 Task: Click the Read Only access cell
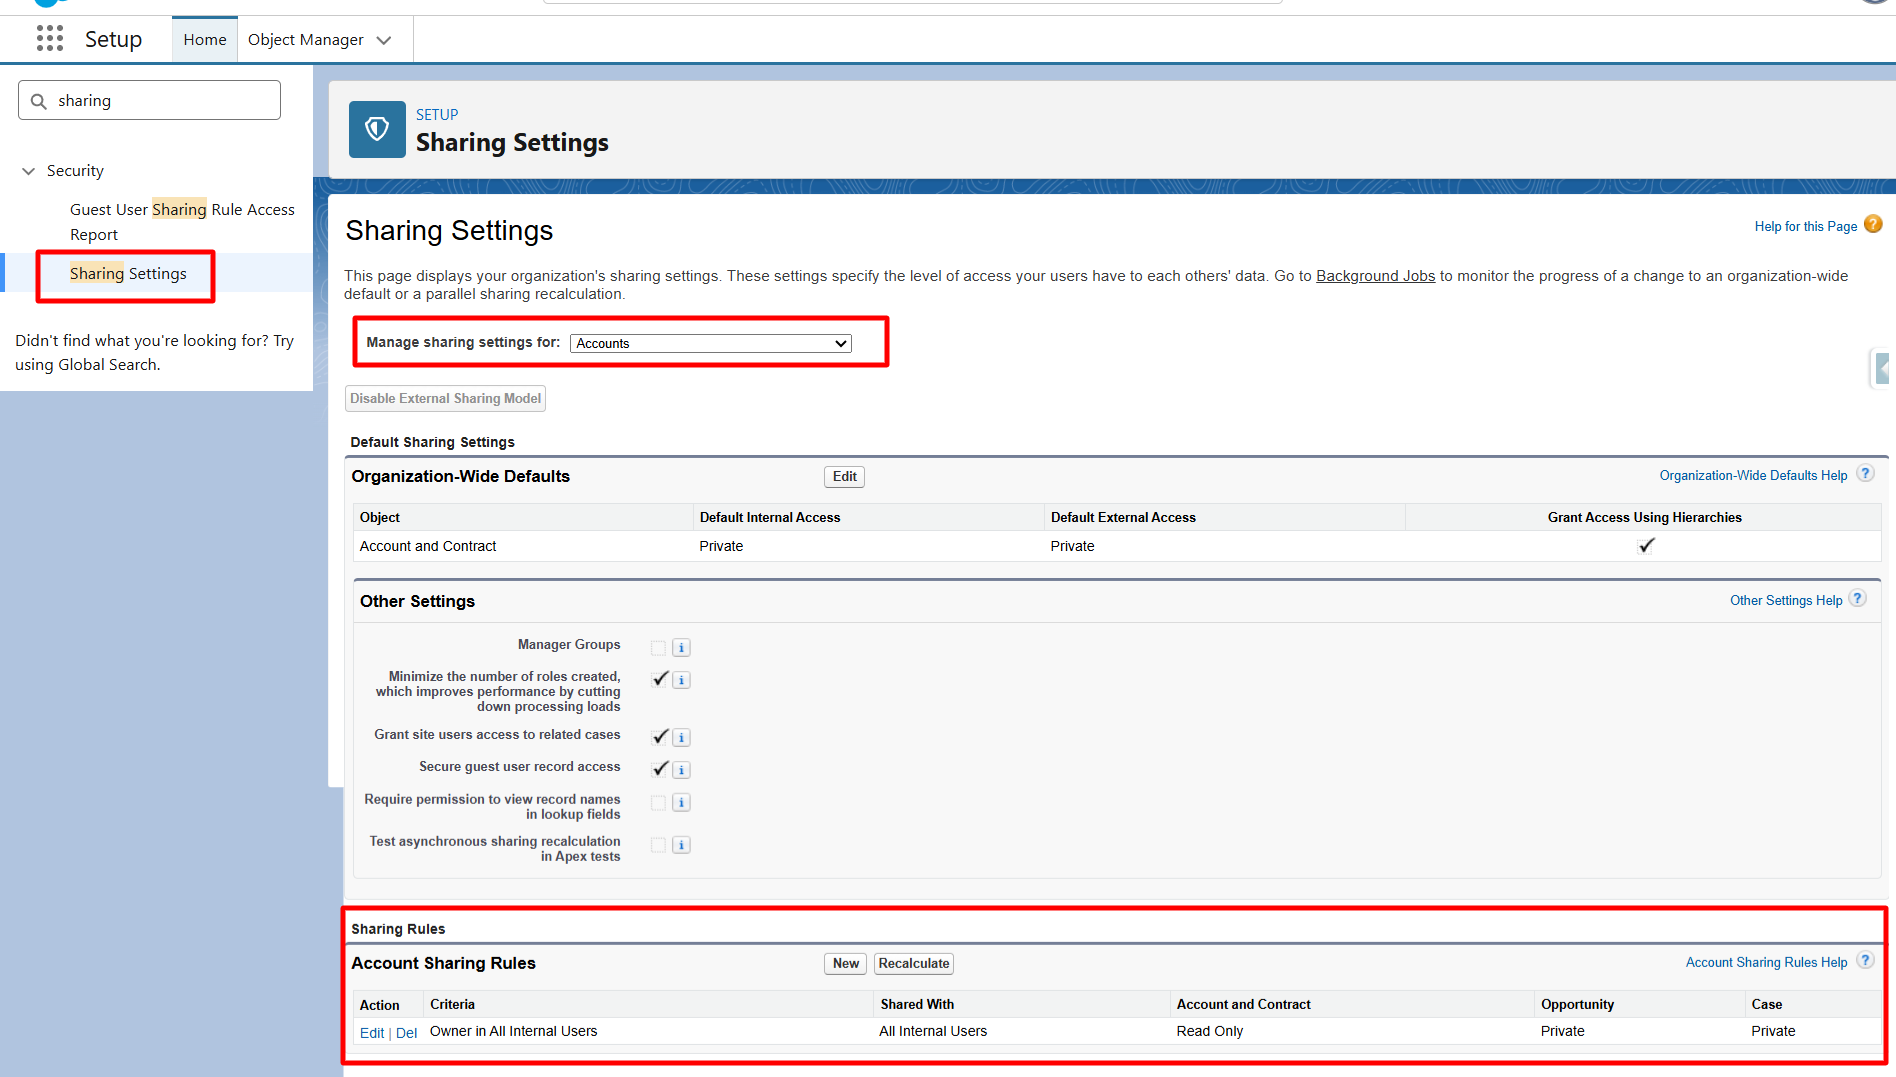pyautogui.click(x=1209, y=1031)
